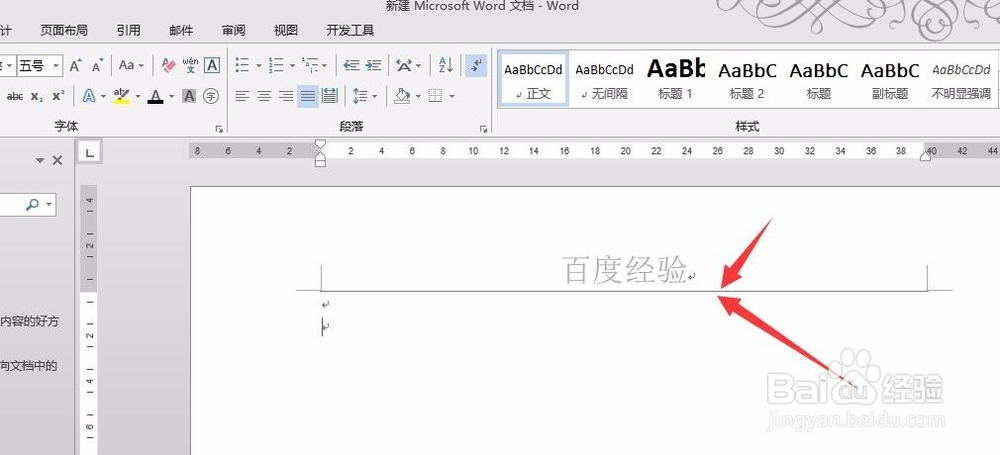Apply 标题 1 style
The height and width of the screenshot is (455, 1000).
click(676, 80)
